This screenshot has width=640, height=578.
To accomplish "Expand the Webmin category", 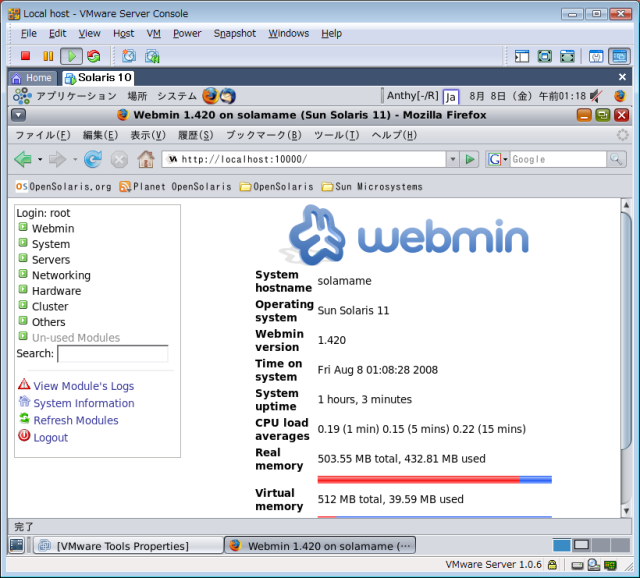I will coord(23,227).
